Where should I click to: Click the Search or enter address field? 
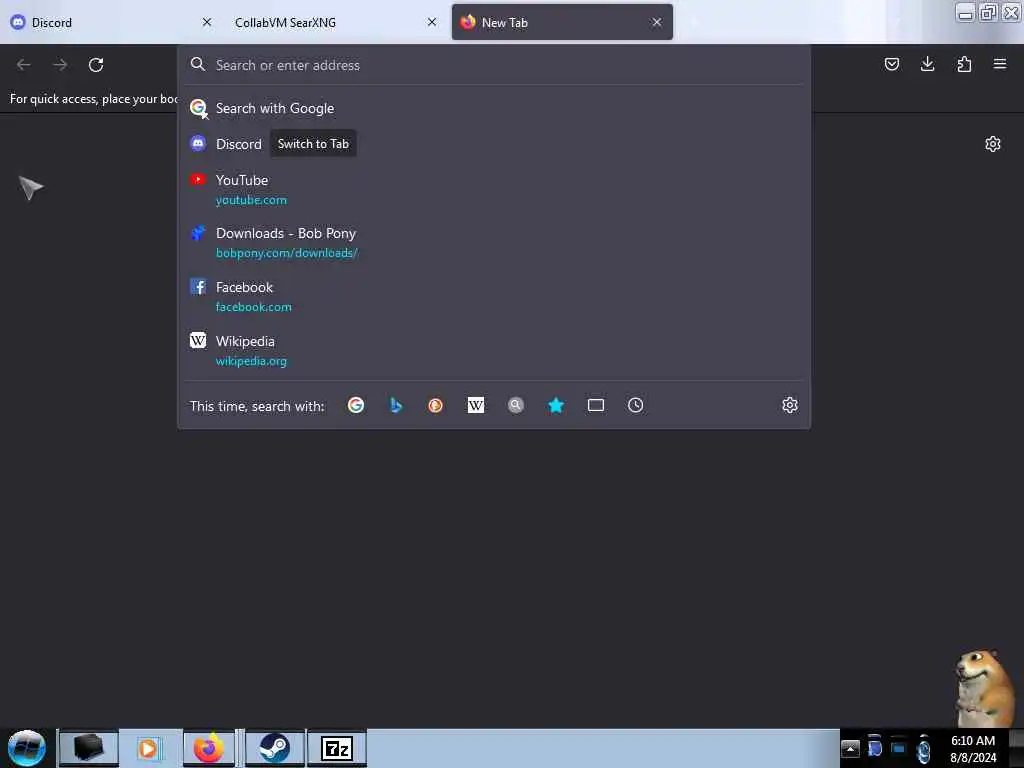pos(494,65)
